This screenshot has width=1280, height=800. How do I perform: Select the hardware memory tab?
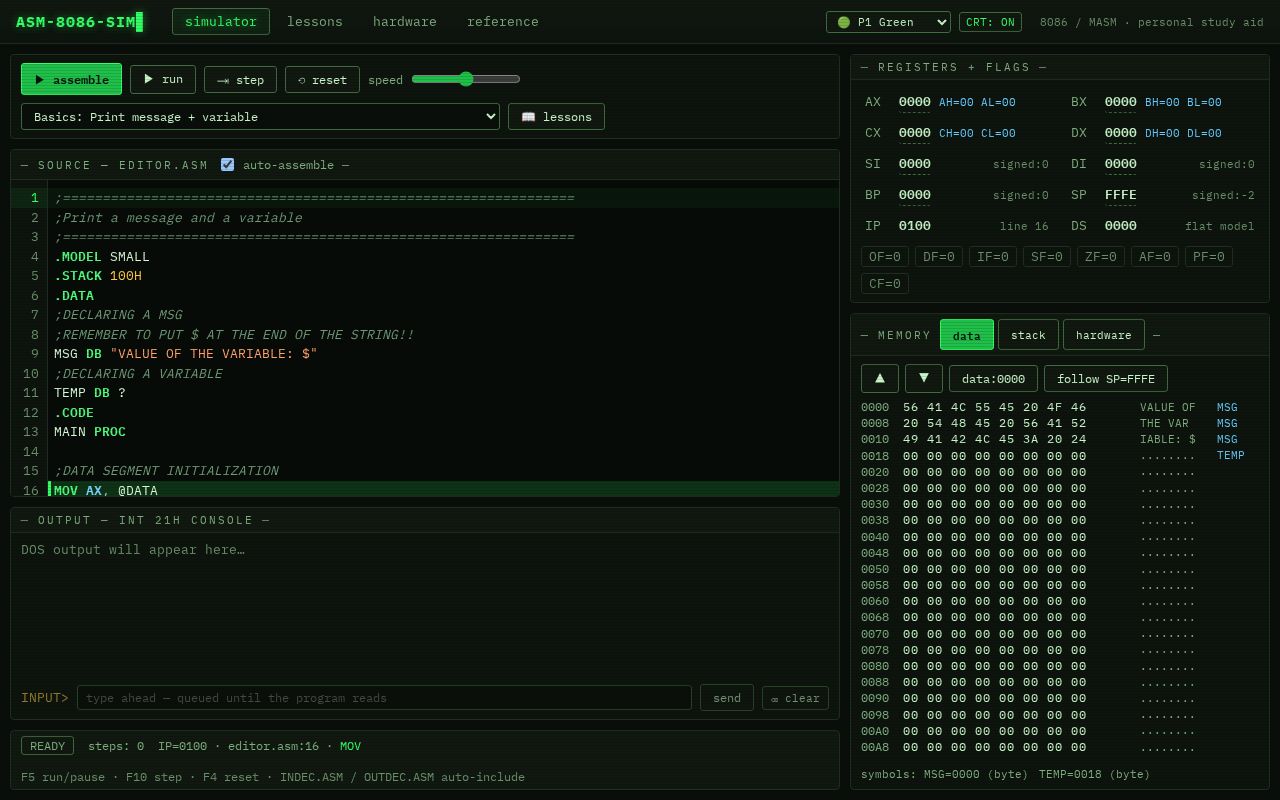coord(1104,335)
